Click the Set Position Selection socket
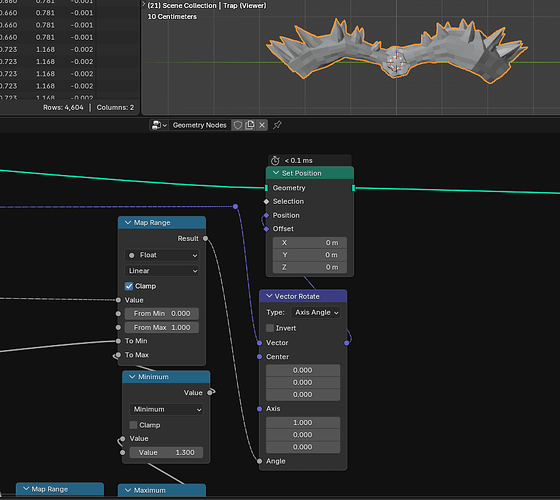Image resolution: width=560 pixels, height=500 pixels. point(266,202)
